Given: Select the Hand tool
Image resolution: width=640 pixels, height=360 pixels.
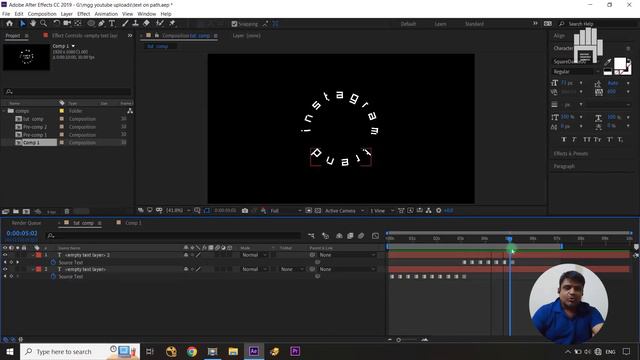Looking at the screenshot, I should pos(33,24).
